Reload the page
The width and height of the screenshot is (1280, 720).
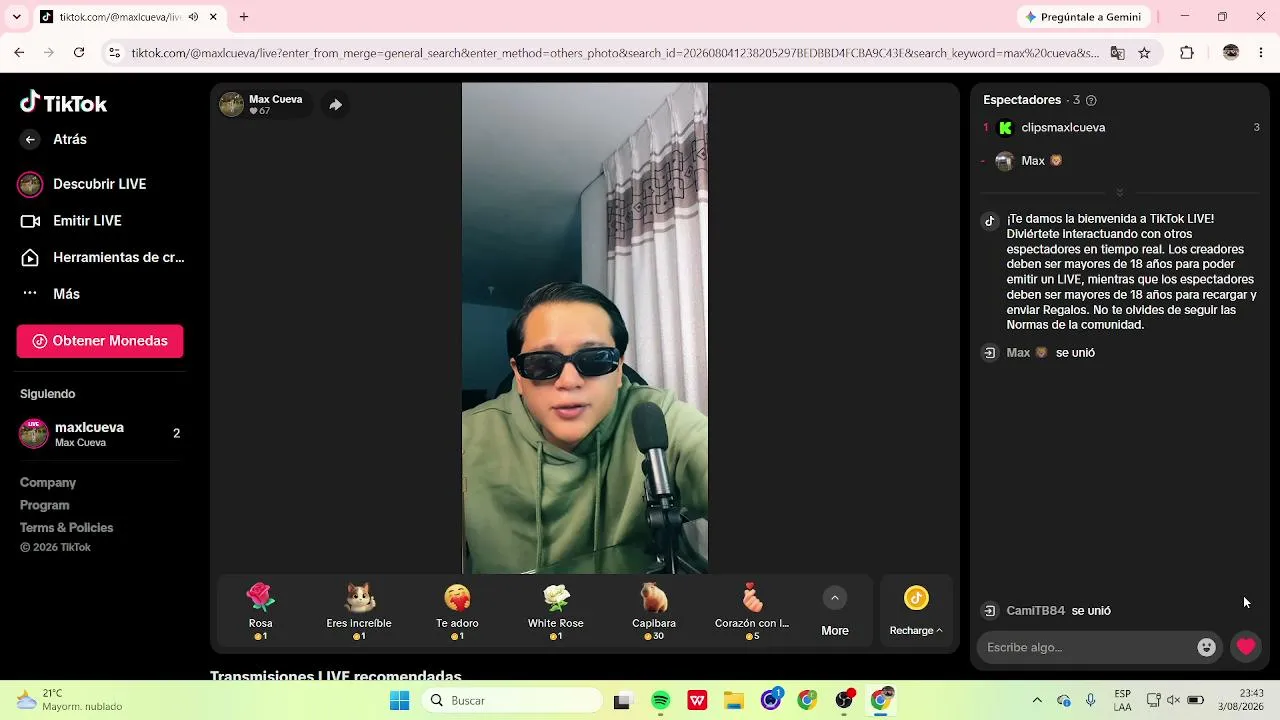tap(79, 53)
